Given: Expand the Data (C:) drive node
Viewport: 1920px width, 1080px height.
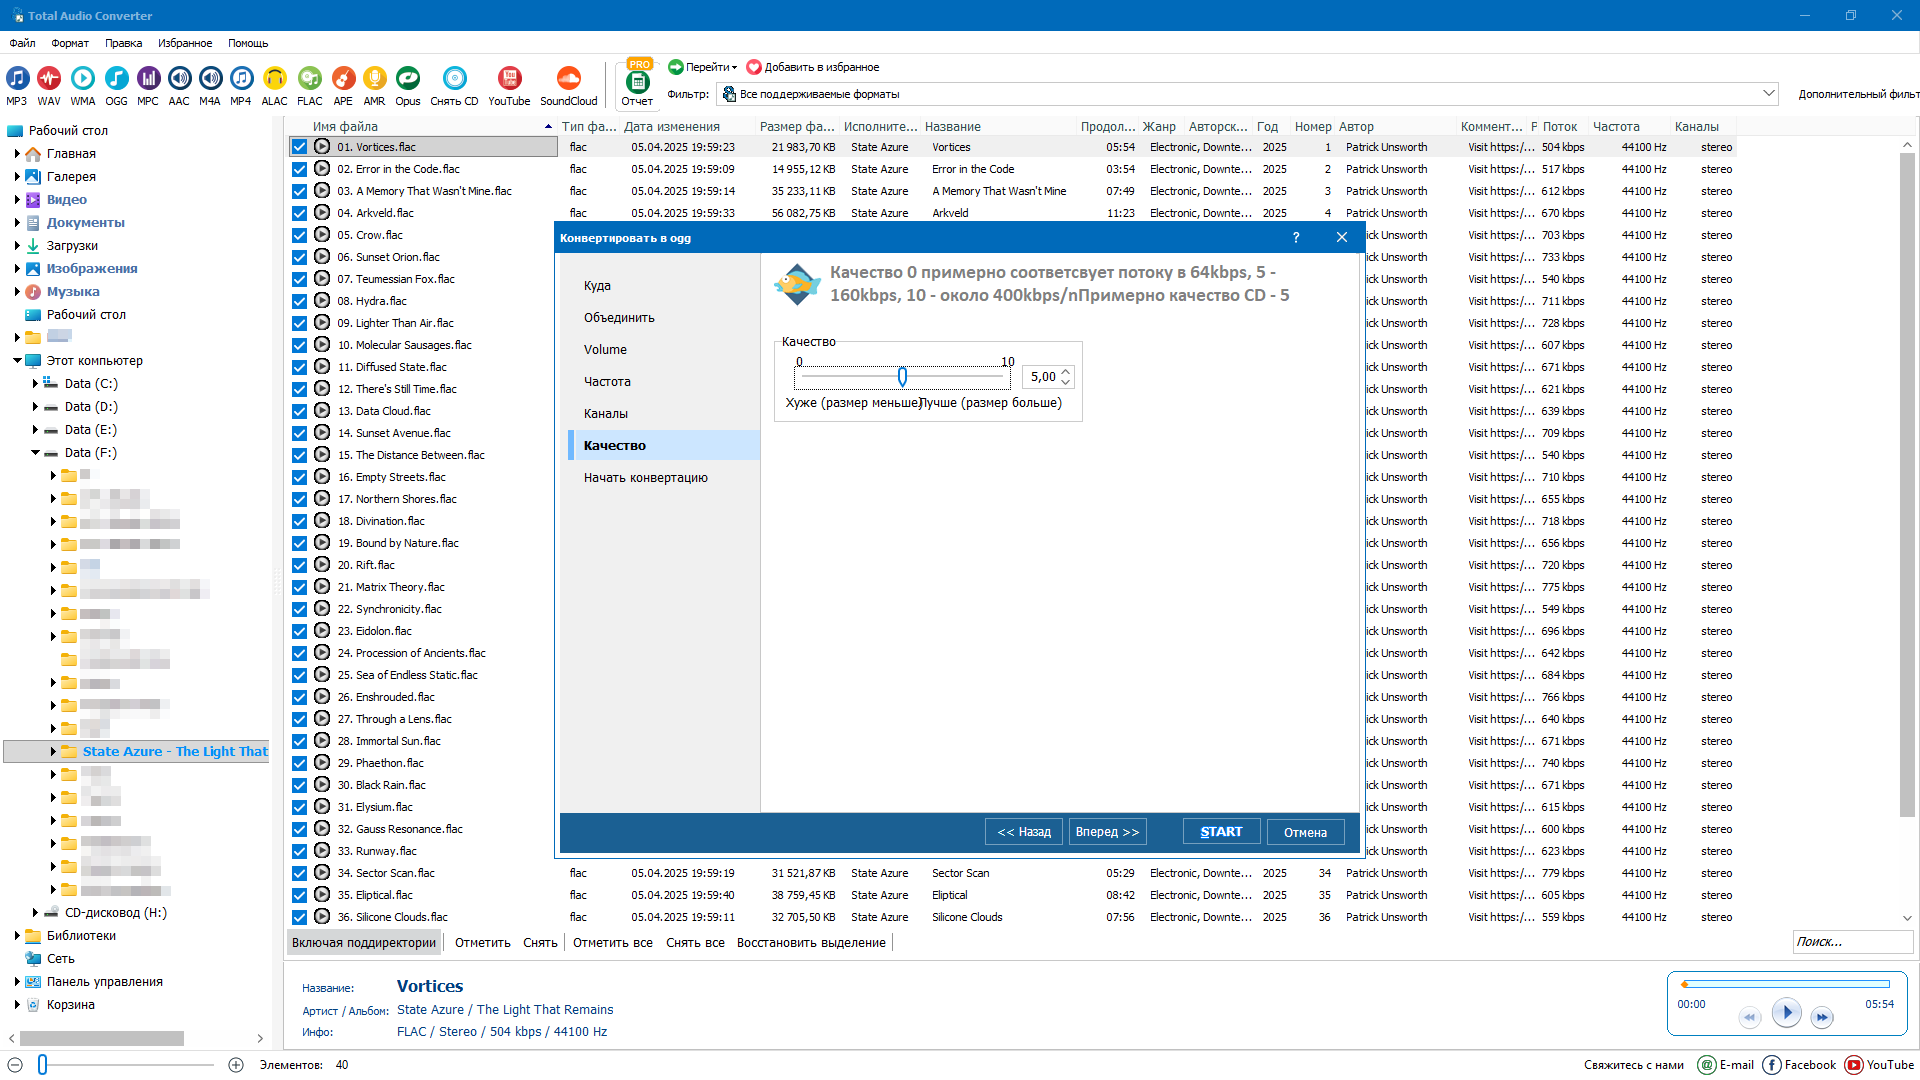Looking at the screenshot, I should [x=35, y=384].
